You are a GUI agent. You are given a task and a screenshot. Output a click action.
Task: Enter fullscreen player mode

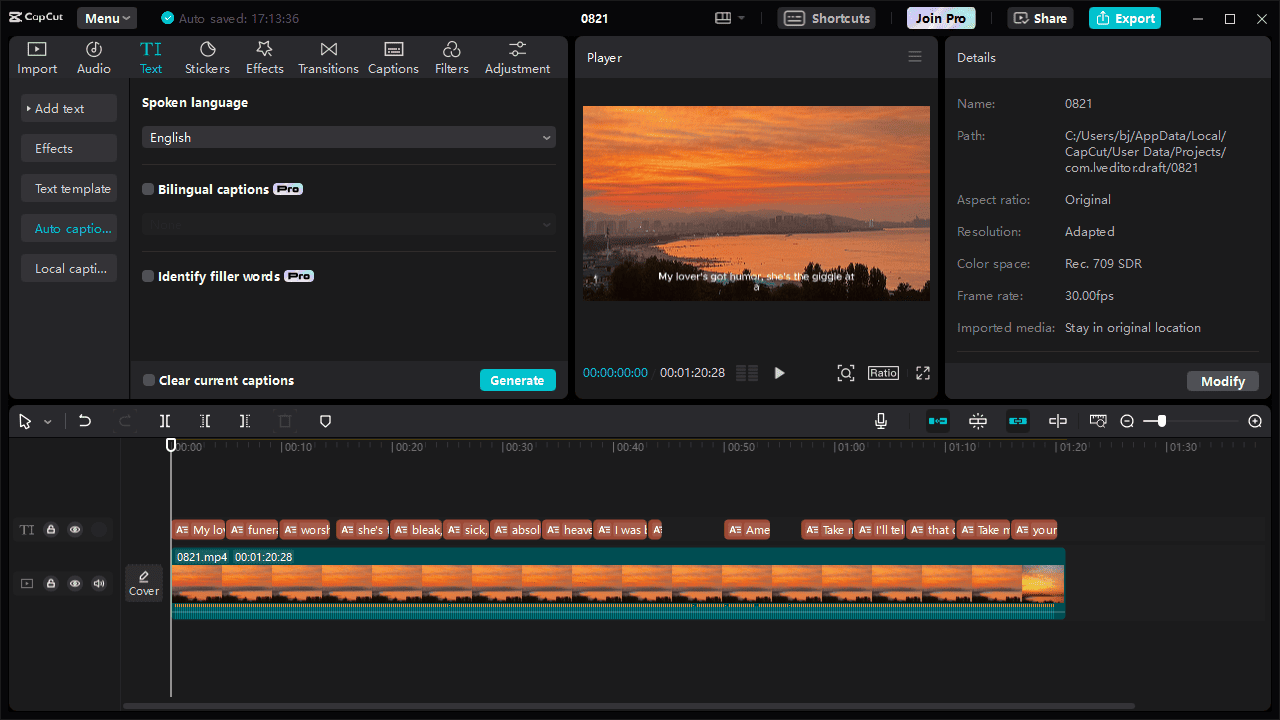point(923,373)
